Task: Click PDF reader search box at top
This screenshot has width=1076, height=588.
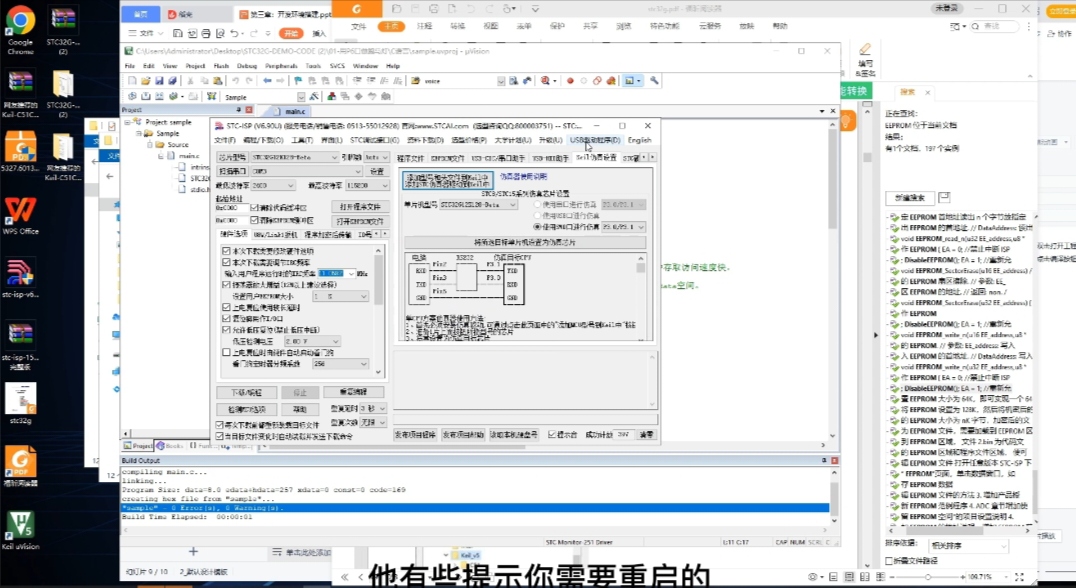Action: [996, 26]
